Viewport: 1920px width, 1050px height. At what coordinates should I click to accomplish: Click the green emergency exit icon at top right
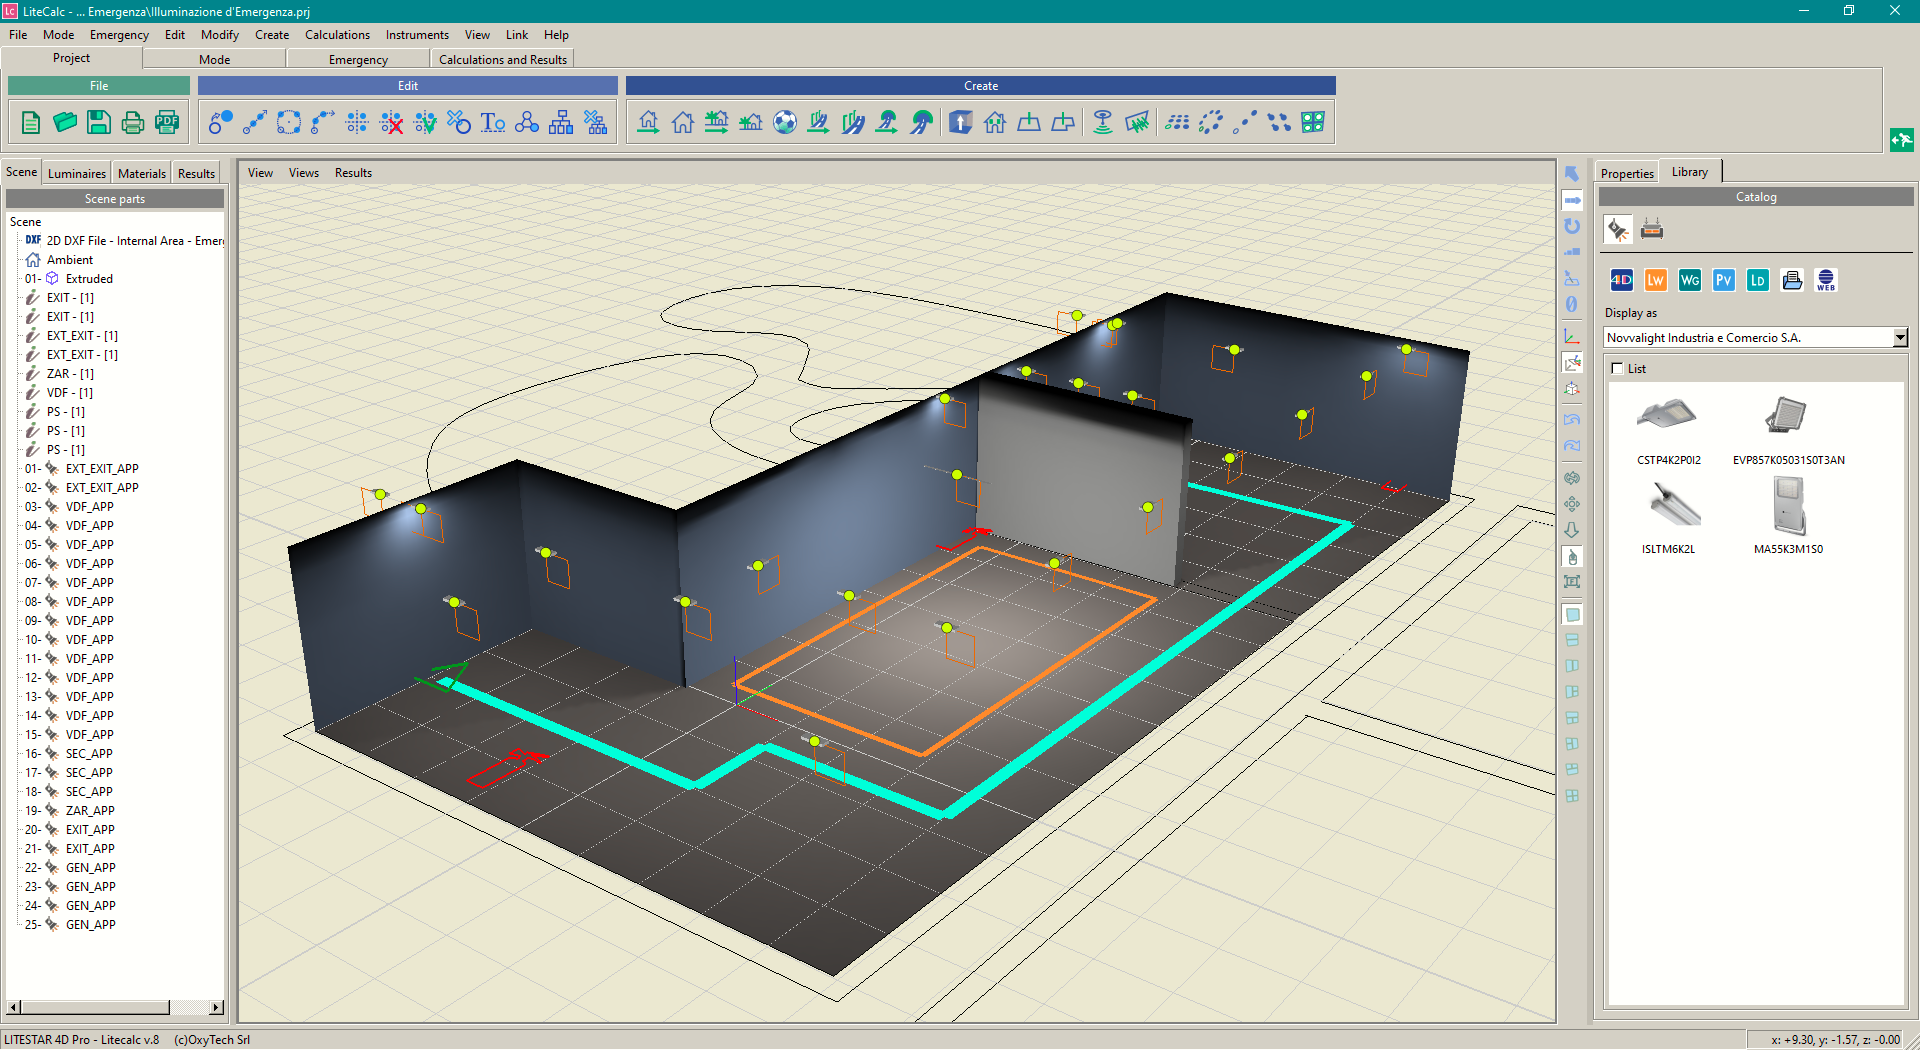click(x=1901, y=140)
